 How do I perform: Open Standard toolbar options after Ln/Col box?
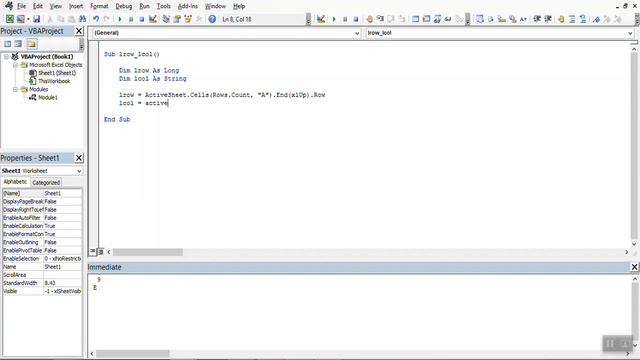click(x=309, y=19)
